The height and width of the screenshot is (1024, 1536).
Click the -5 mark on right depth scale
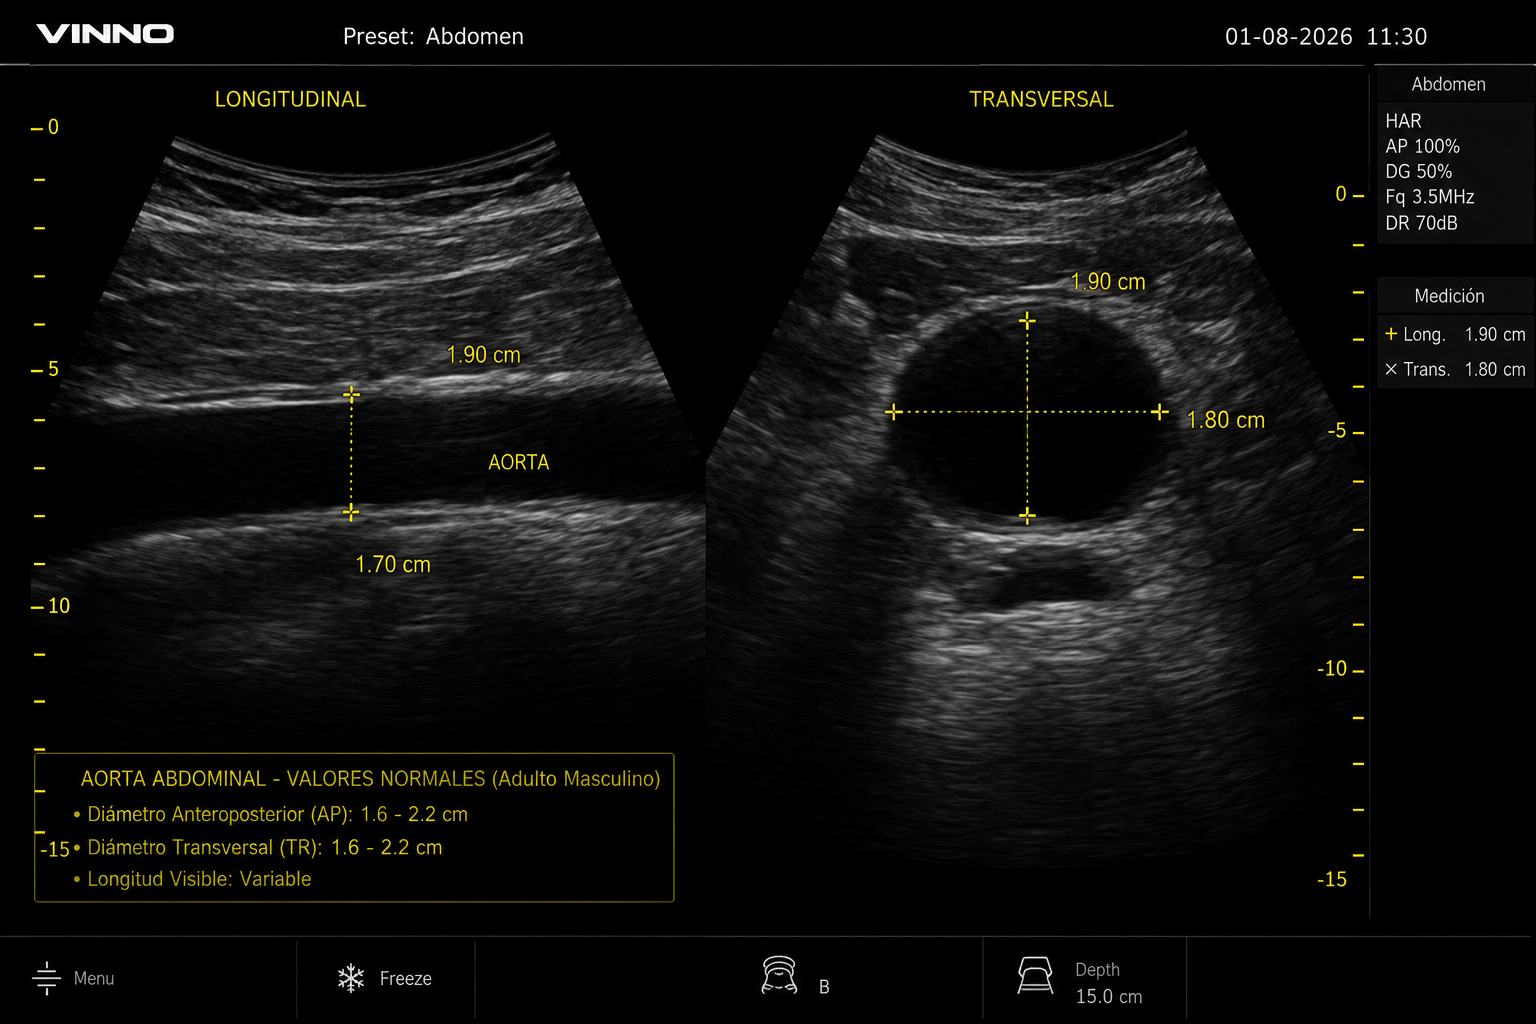coord(1345,431)
